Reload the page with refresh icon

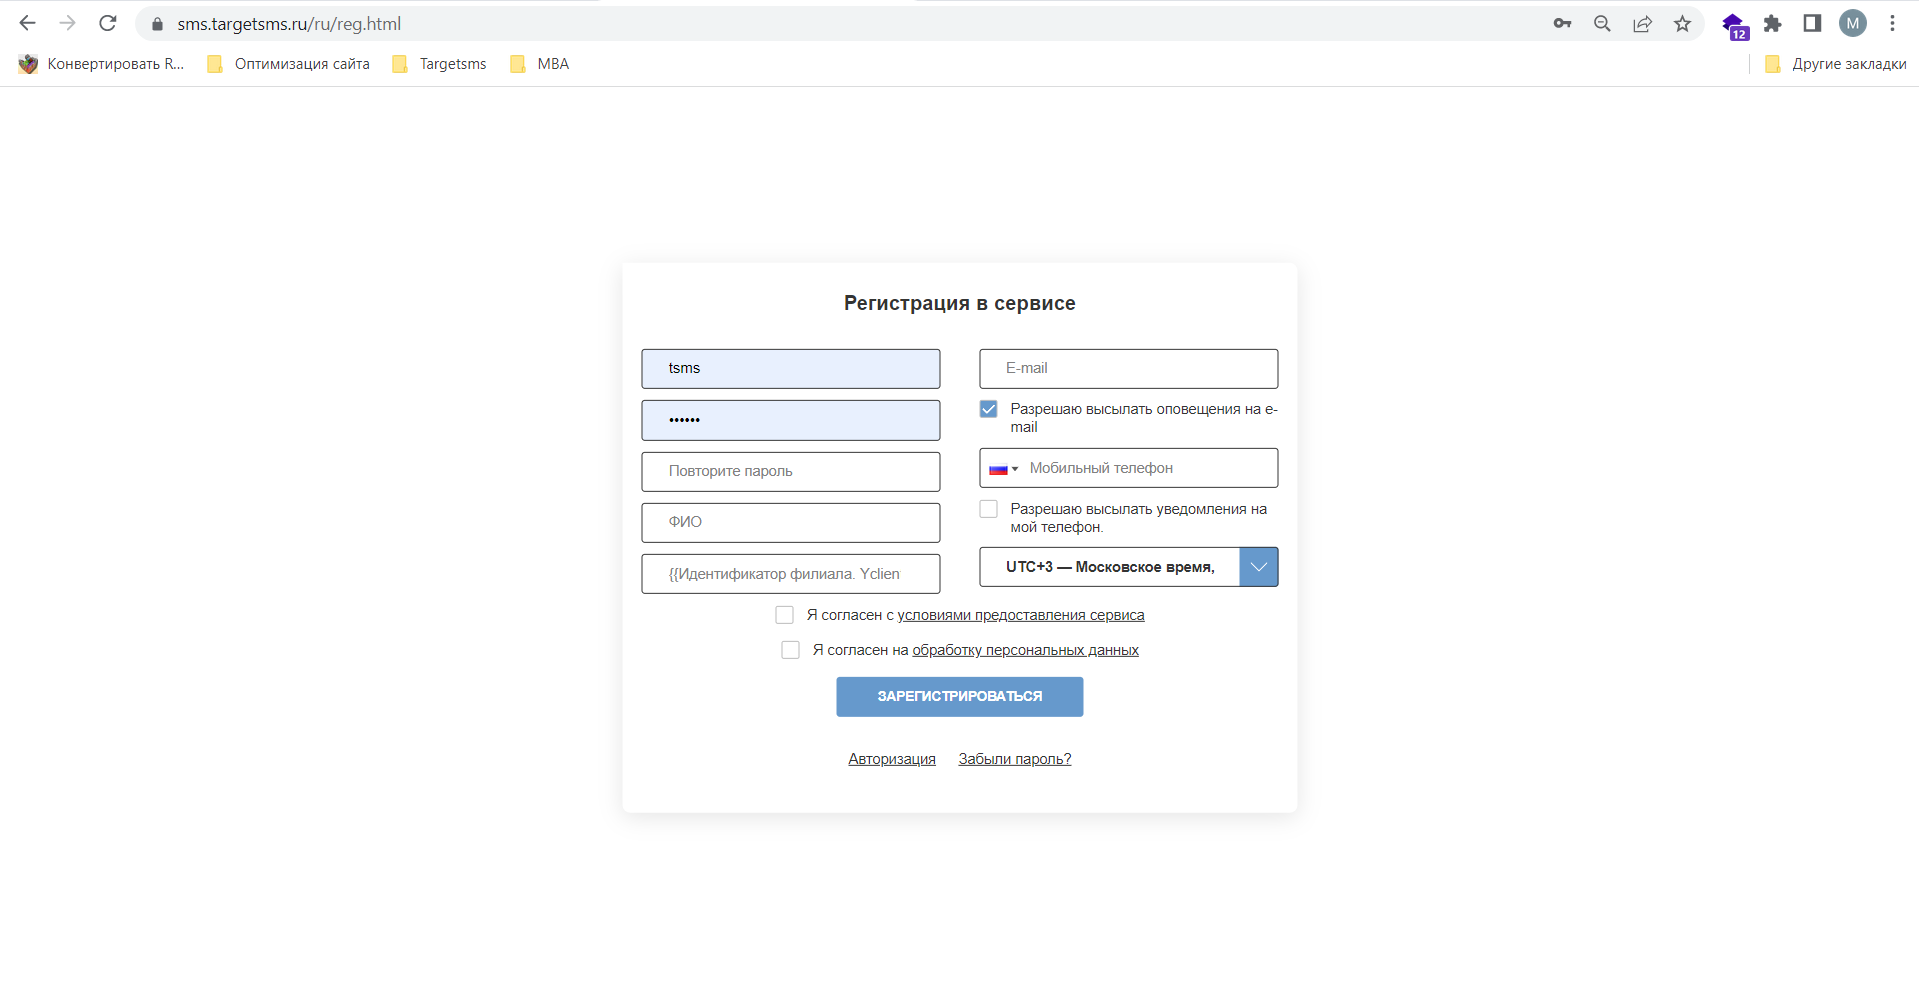[x=108, y=23]
